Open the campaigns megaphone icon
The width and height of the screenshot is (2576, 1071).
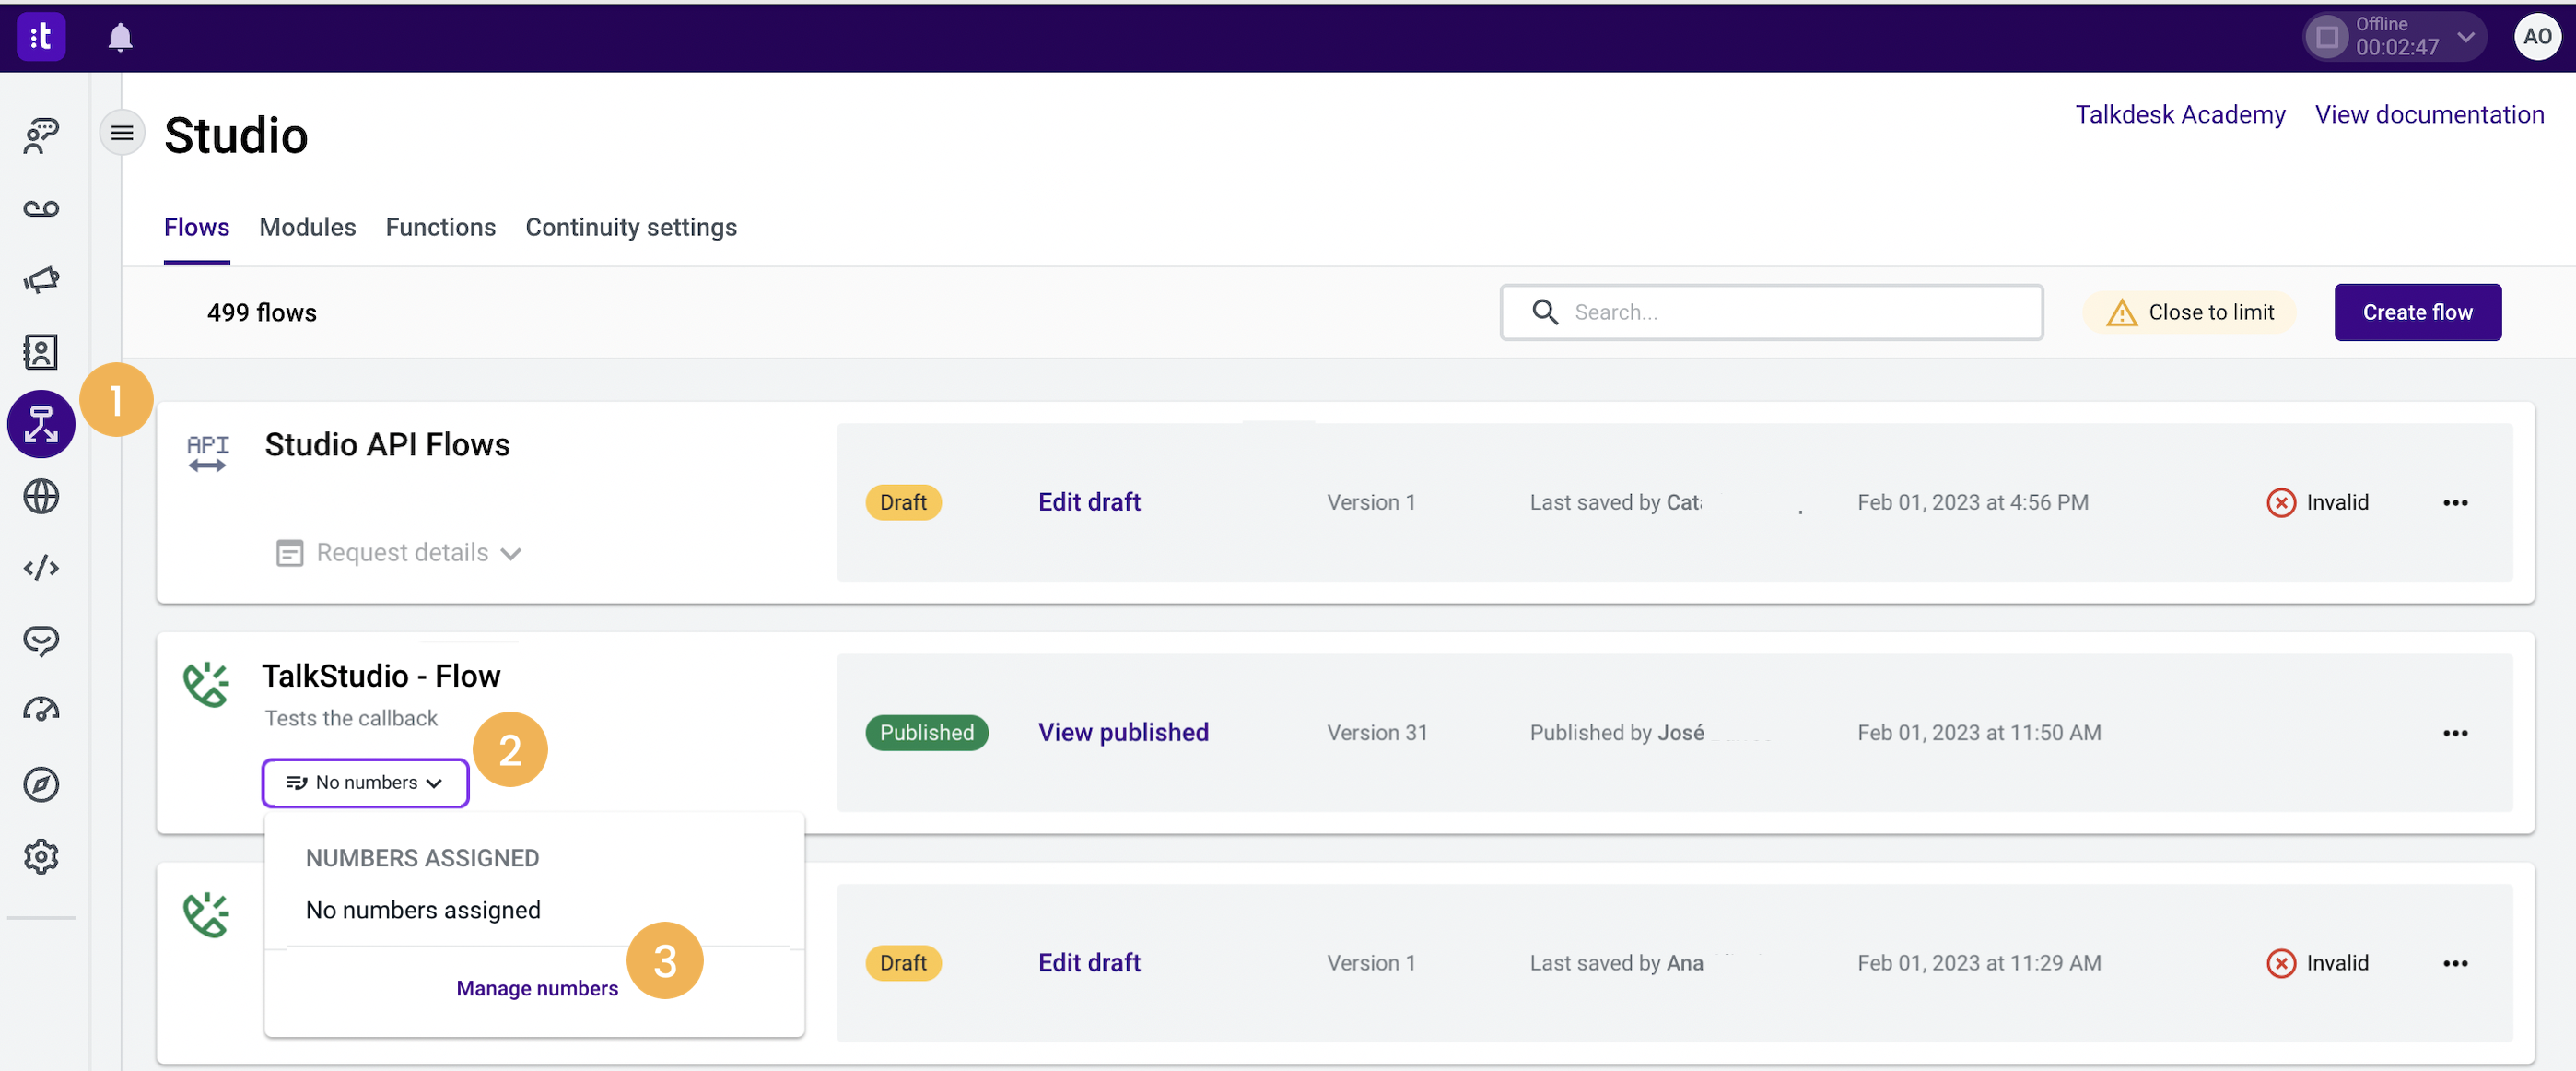(41, 280)
